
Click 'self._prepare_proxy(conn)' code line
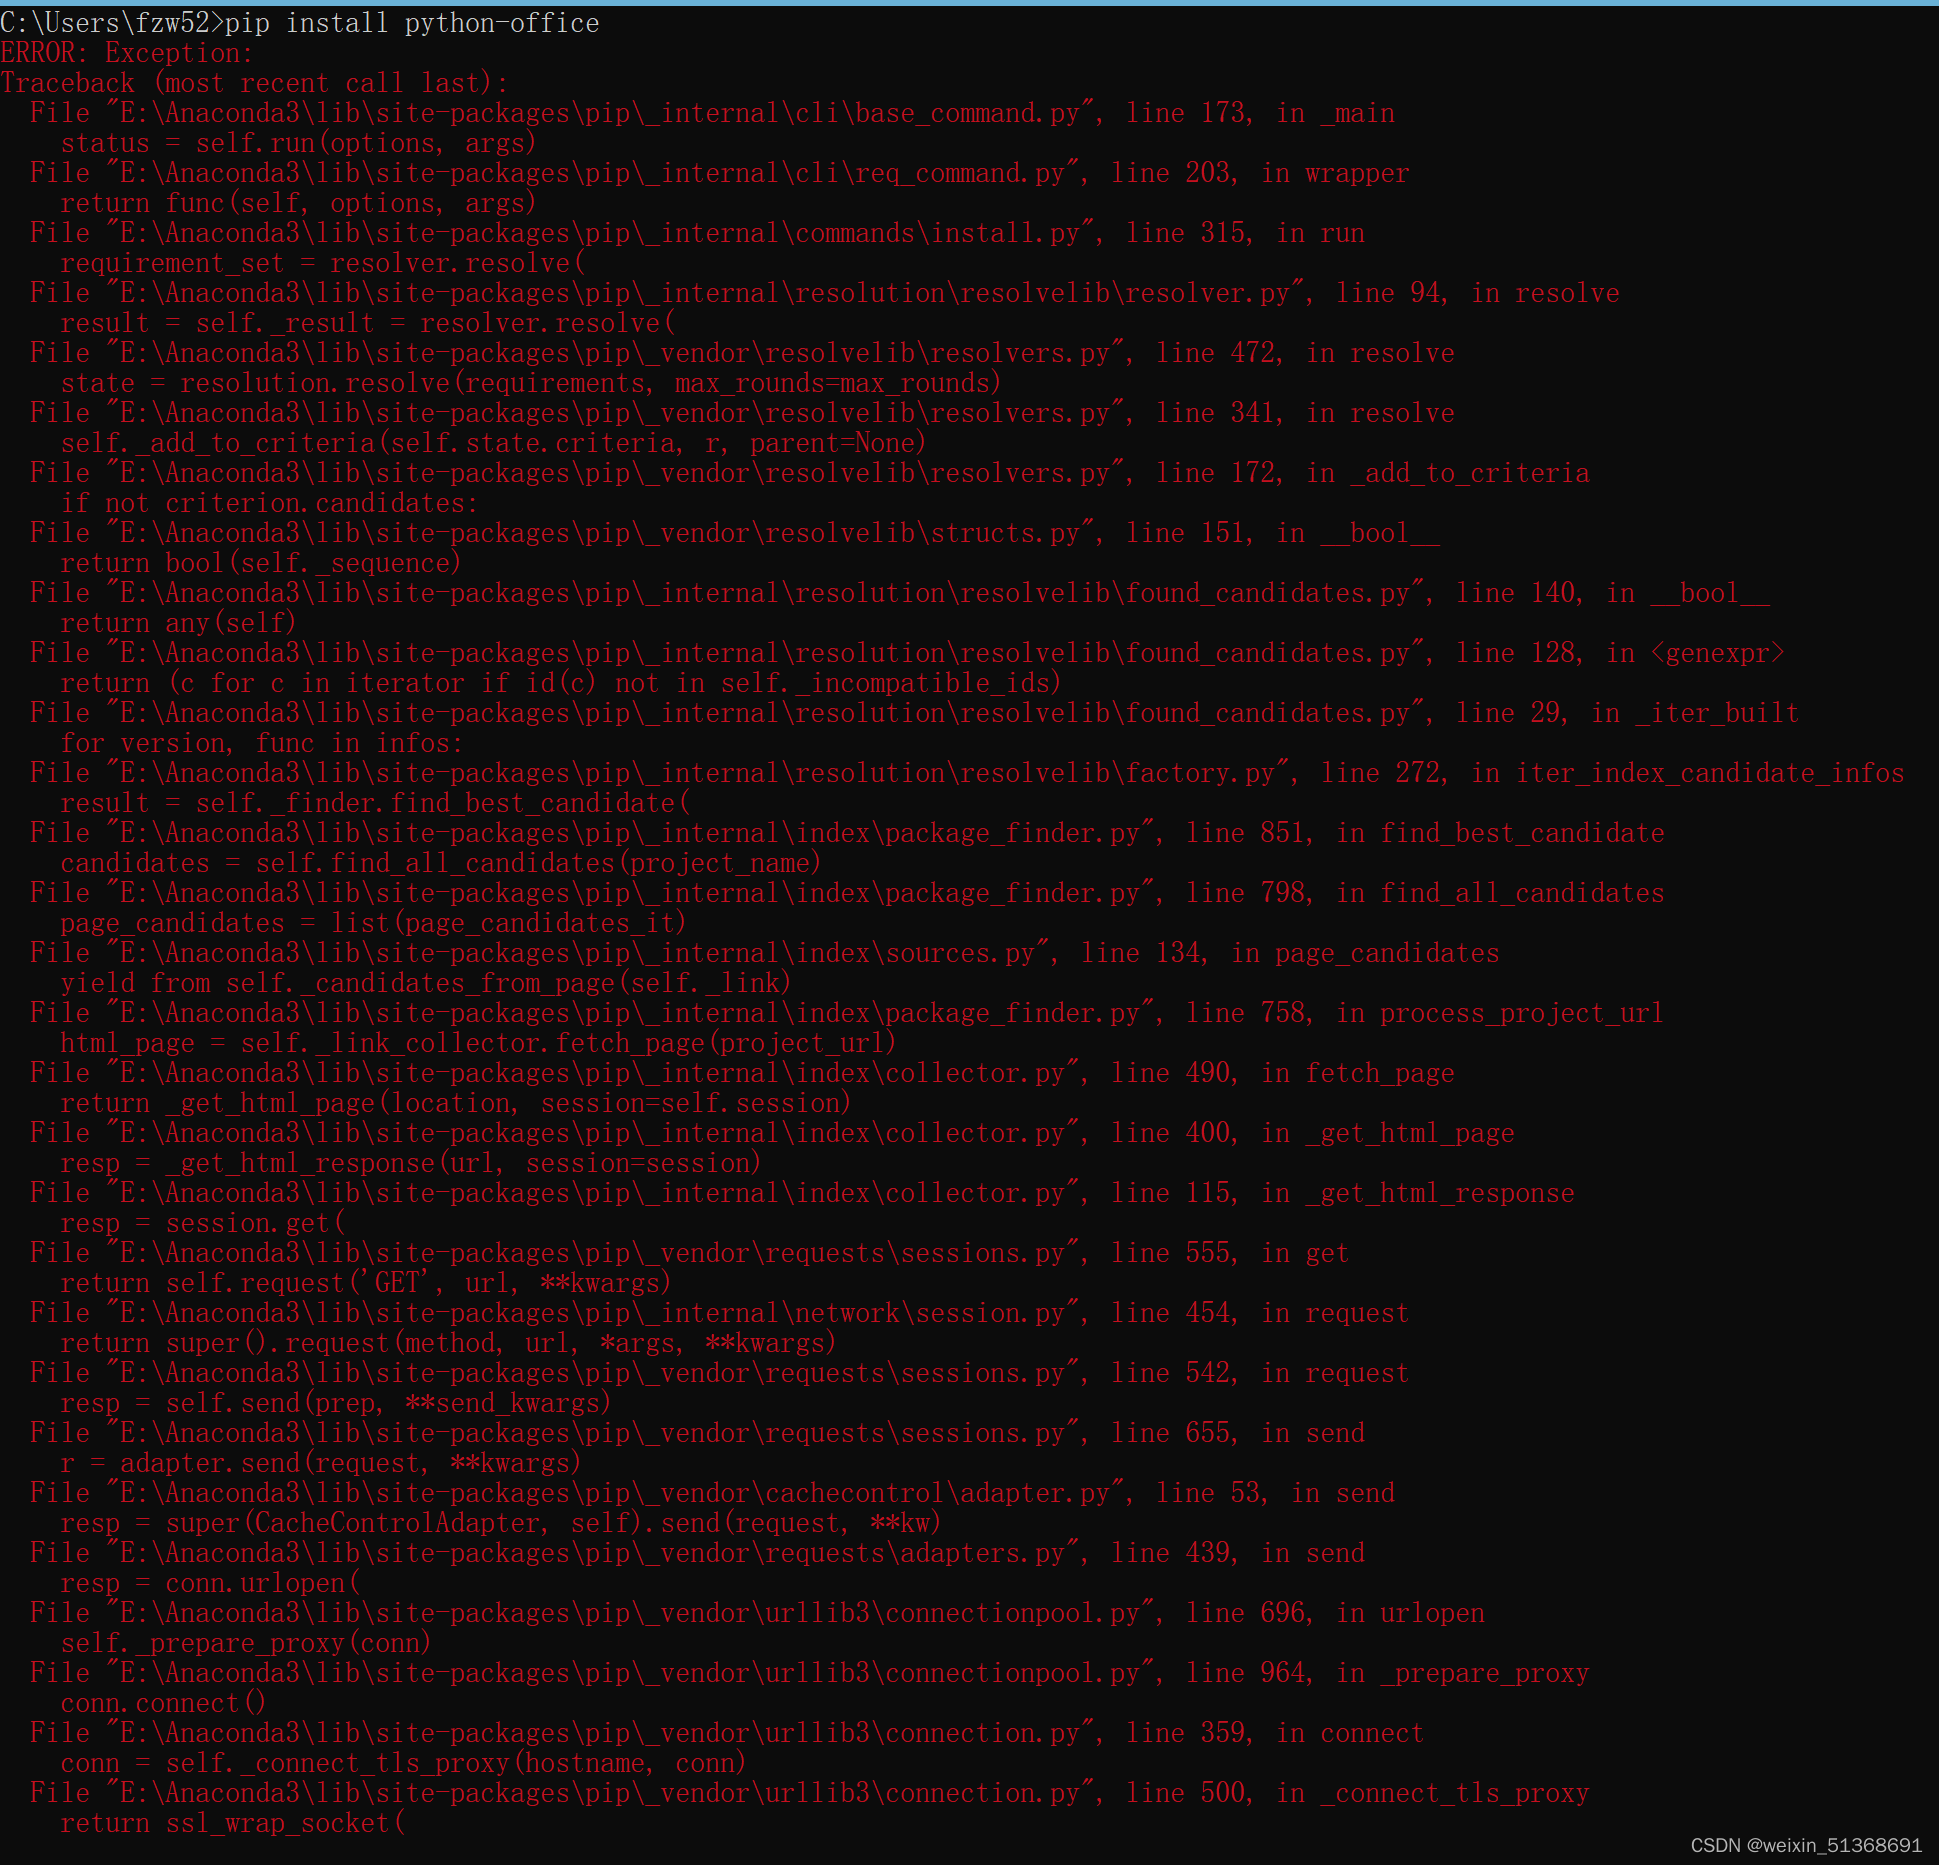pos(245,1643)
